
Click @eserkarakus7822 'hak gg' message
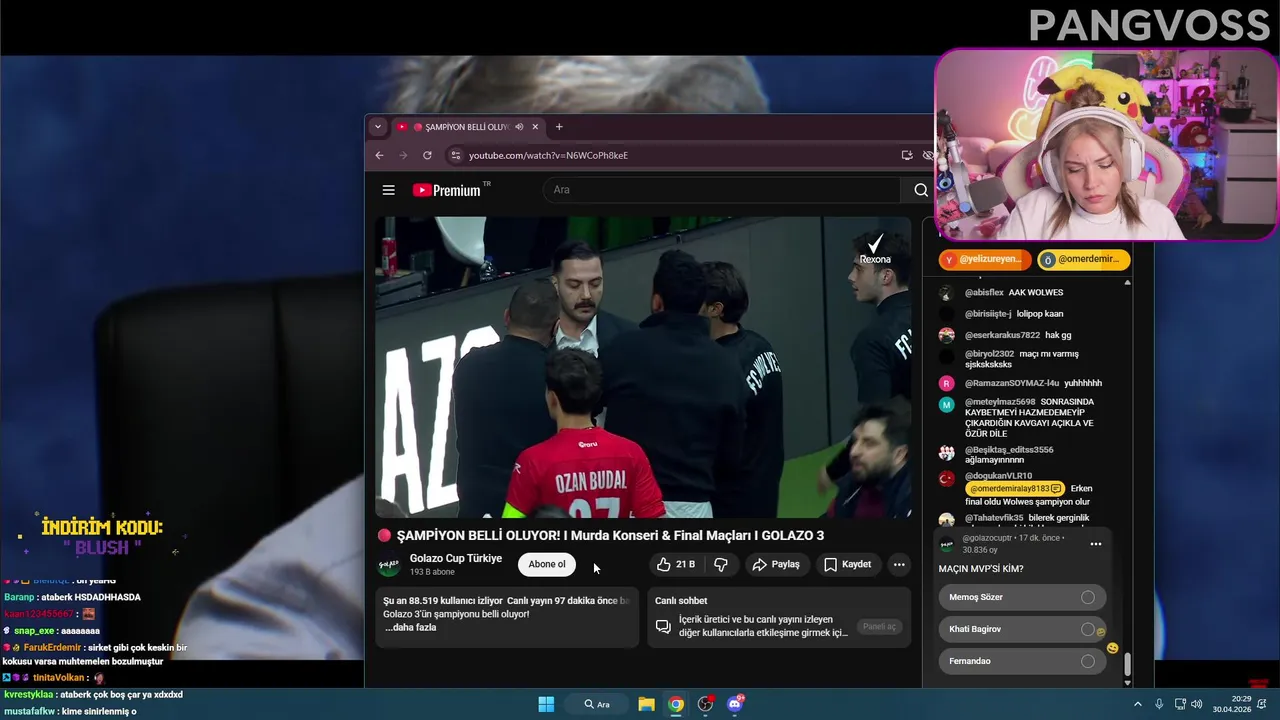[1058, 335]
